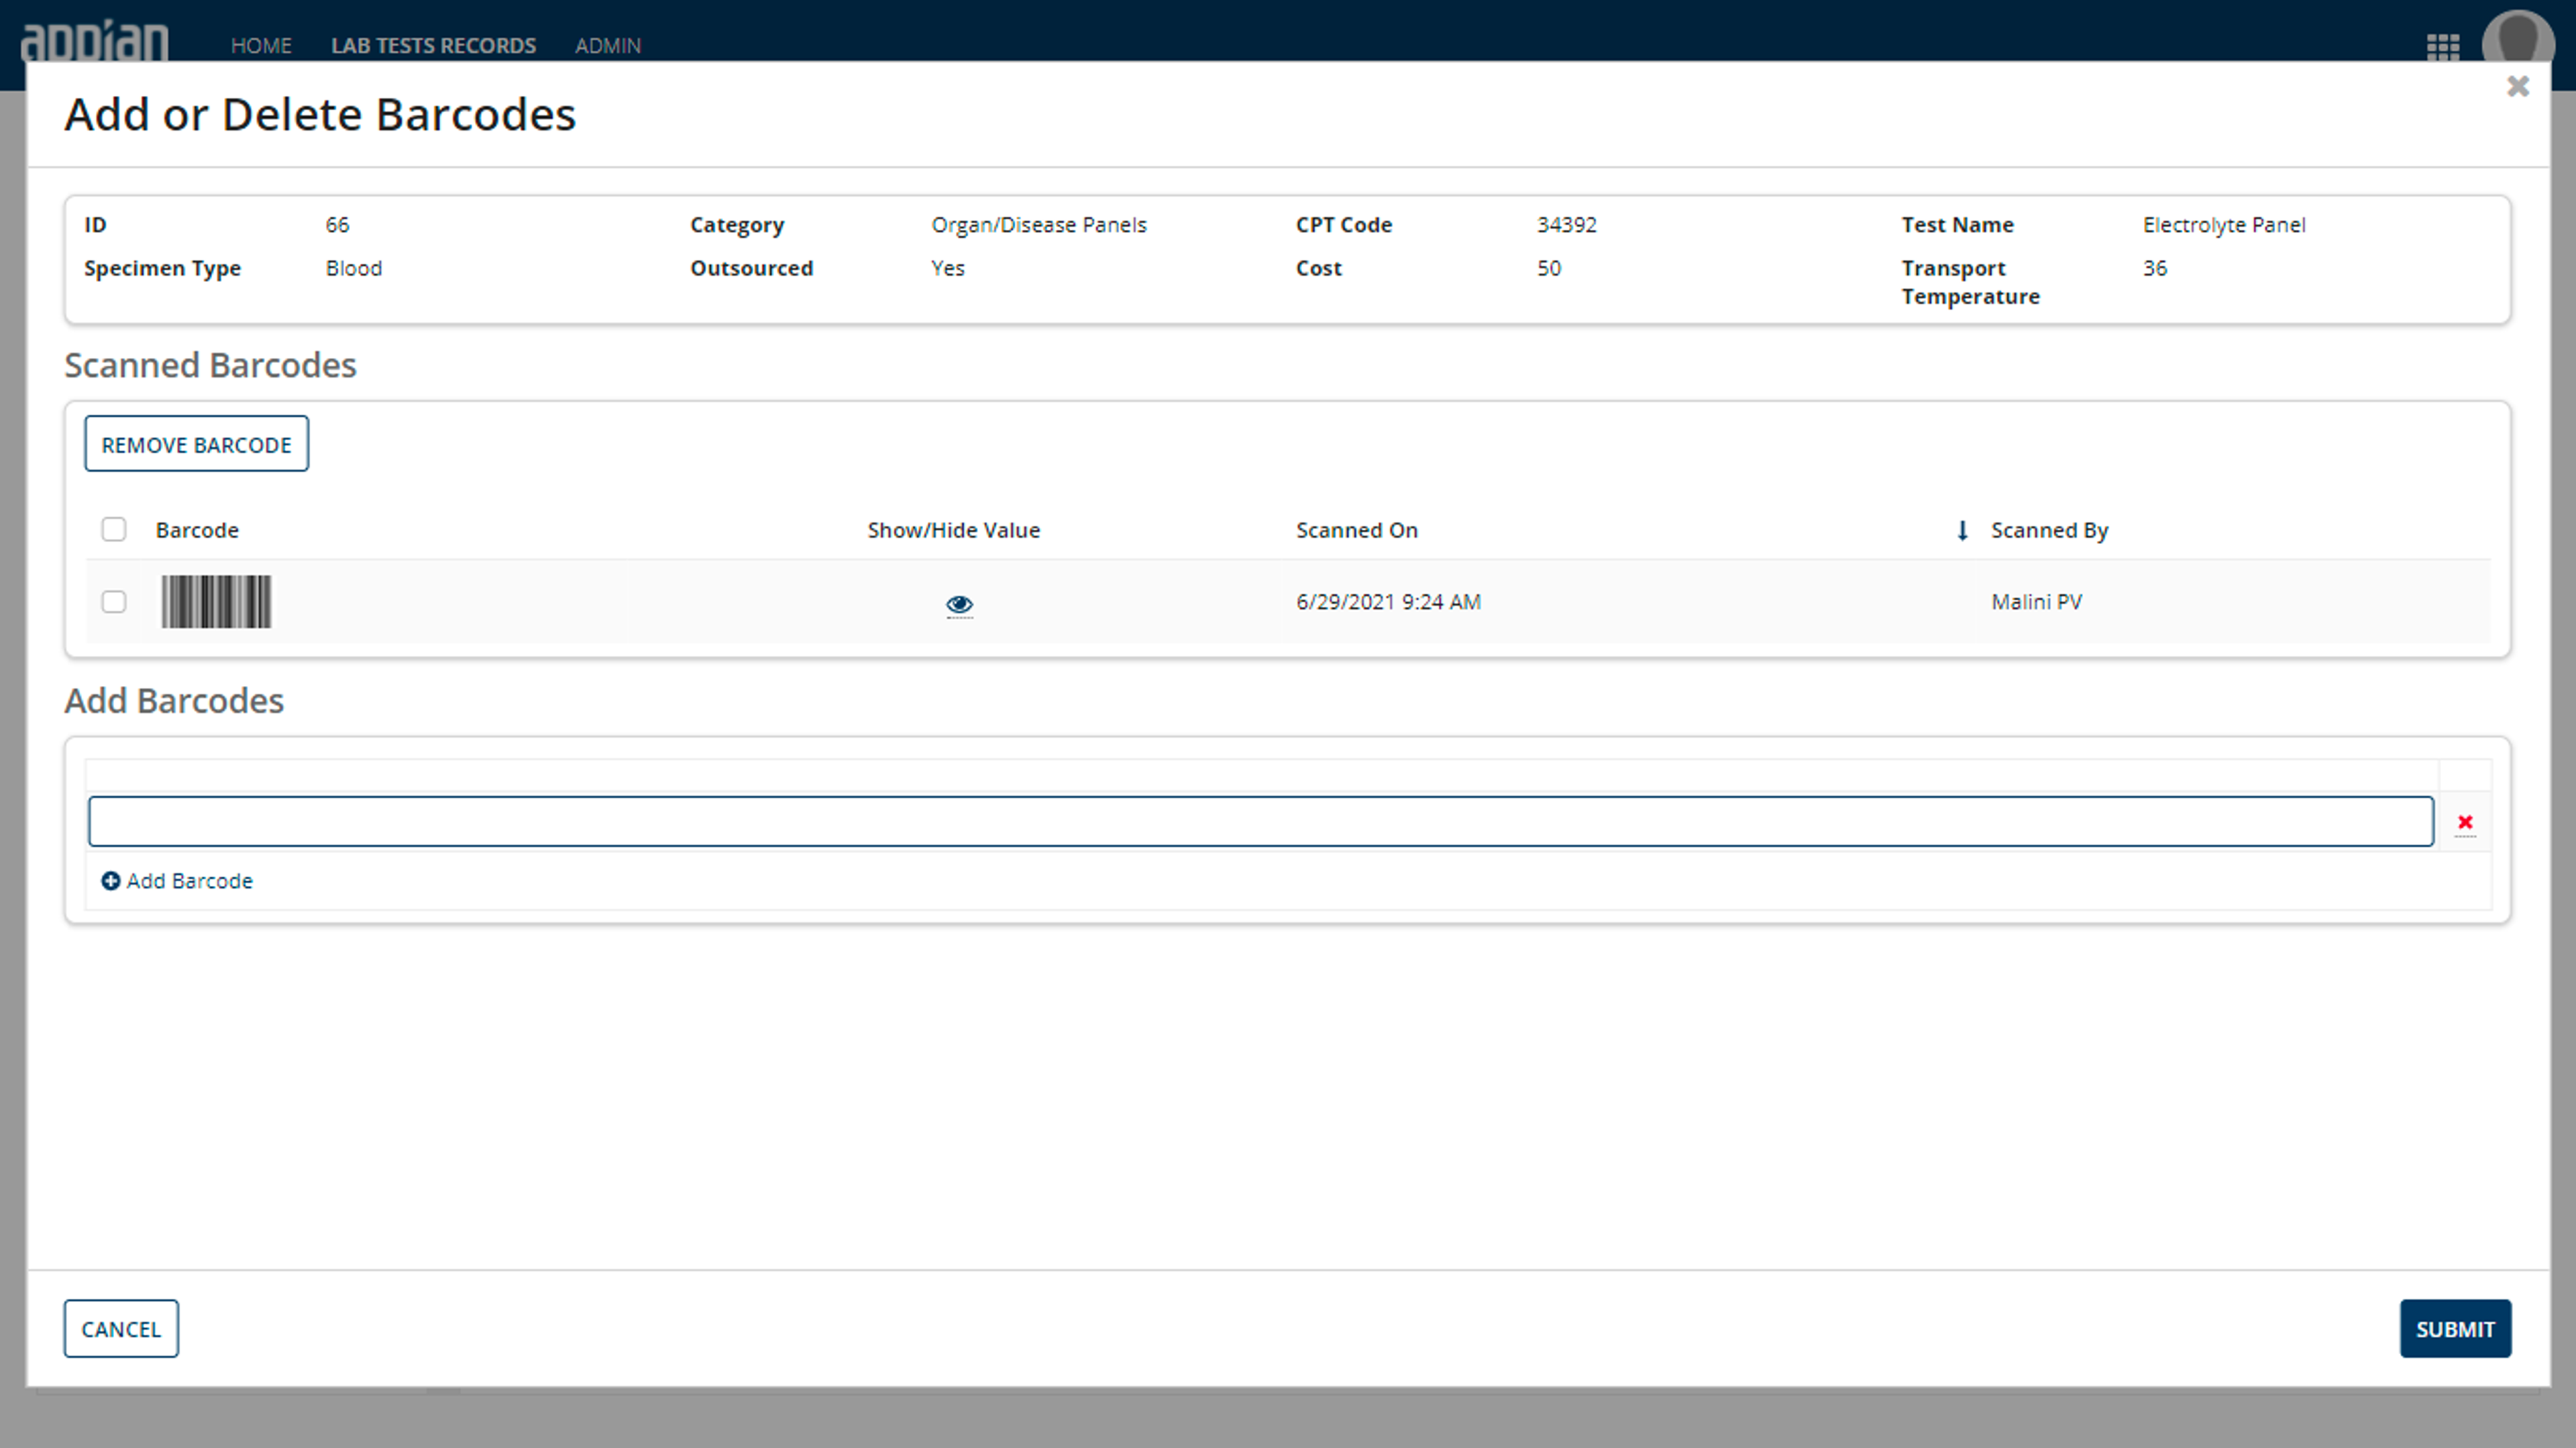Submit the barcode changes
This screenshot has width=2576, height=1448.
(x=2455, y=1328)
